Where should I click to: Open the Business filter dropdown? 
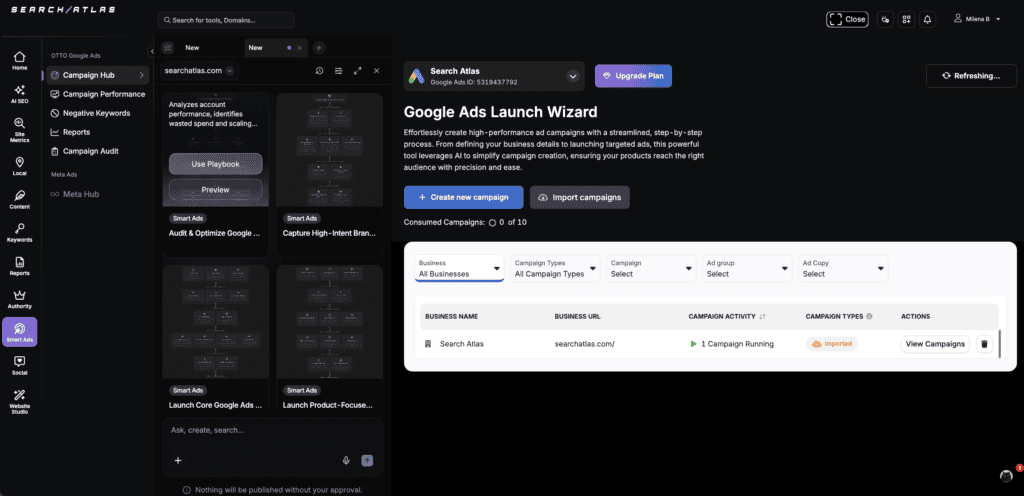[459, 268]
